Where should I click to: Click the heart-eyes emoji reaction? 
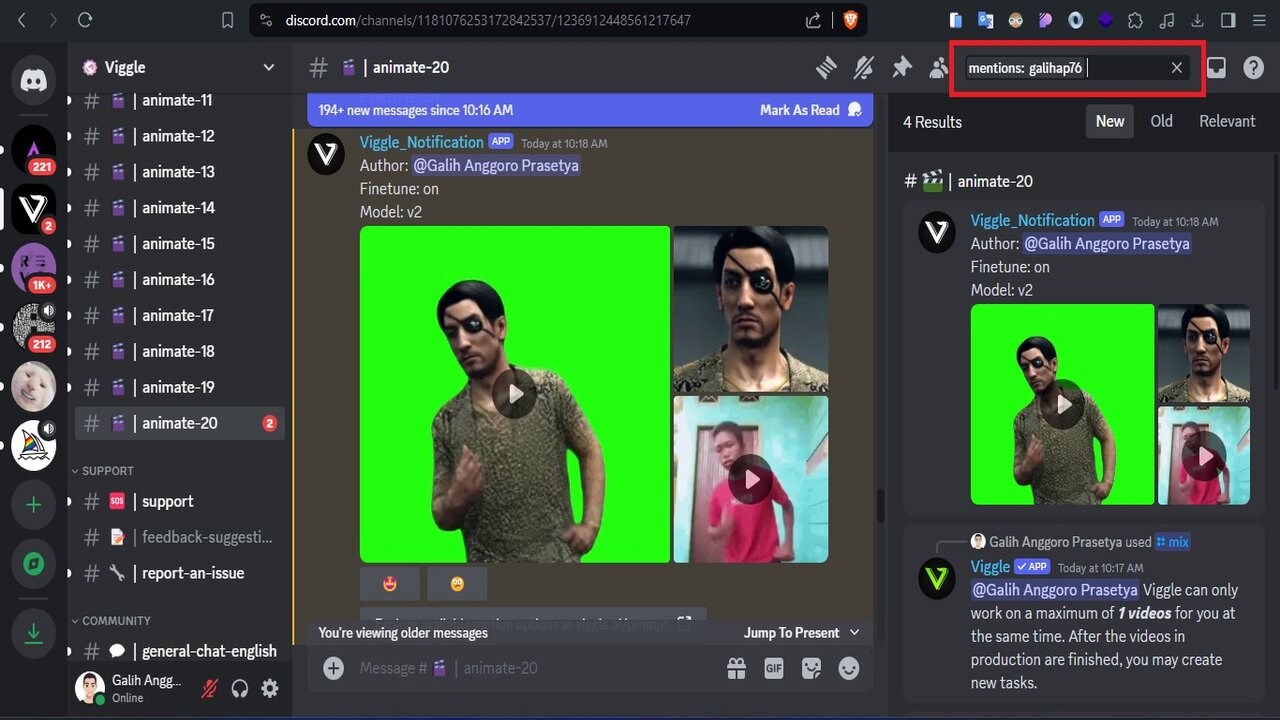click(389, 584)
